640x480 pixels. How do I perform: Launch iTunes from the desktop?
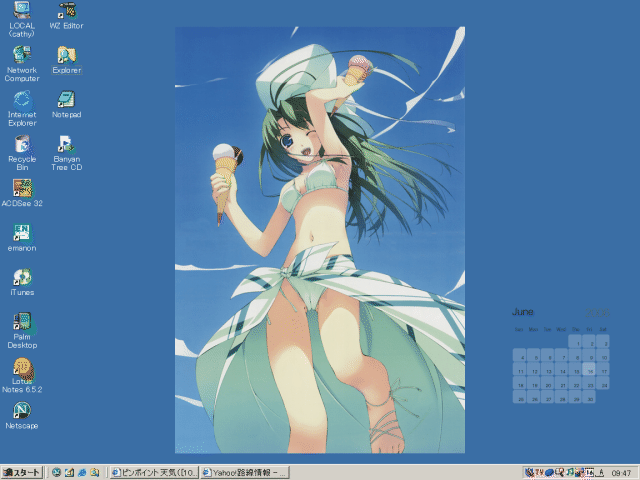coord(21,277)
